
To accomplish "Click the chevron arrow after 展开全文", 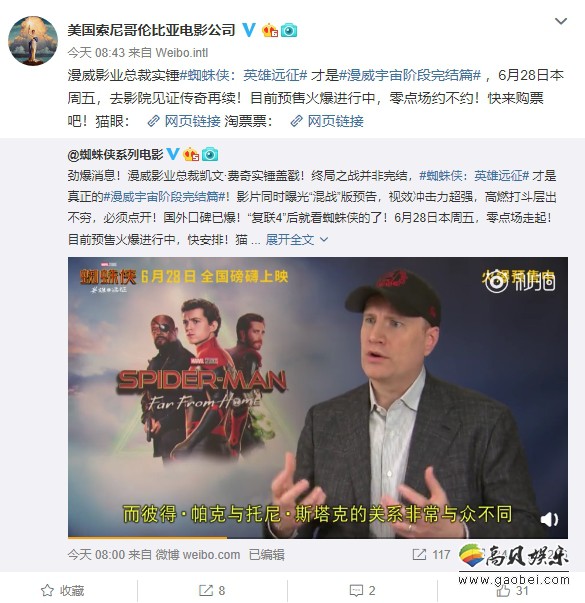I will [324, 240].
